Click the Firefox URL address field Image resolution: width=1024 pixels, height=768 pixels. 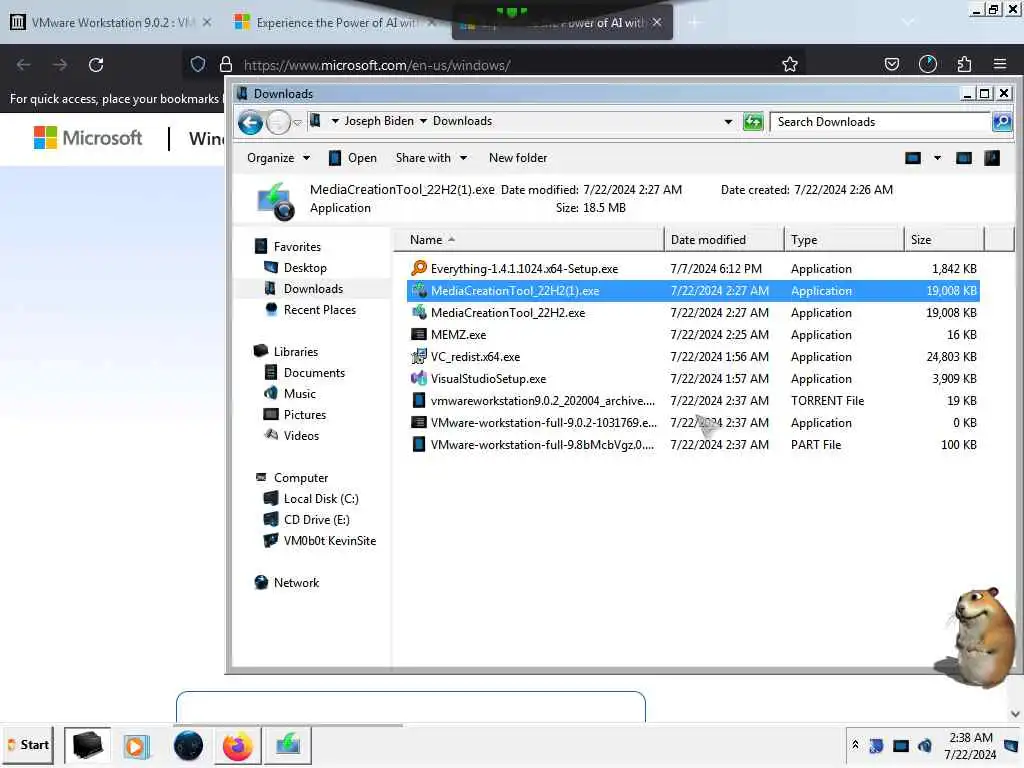click(x=496, y=65)
